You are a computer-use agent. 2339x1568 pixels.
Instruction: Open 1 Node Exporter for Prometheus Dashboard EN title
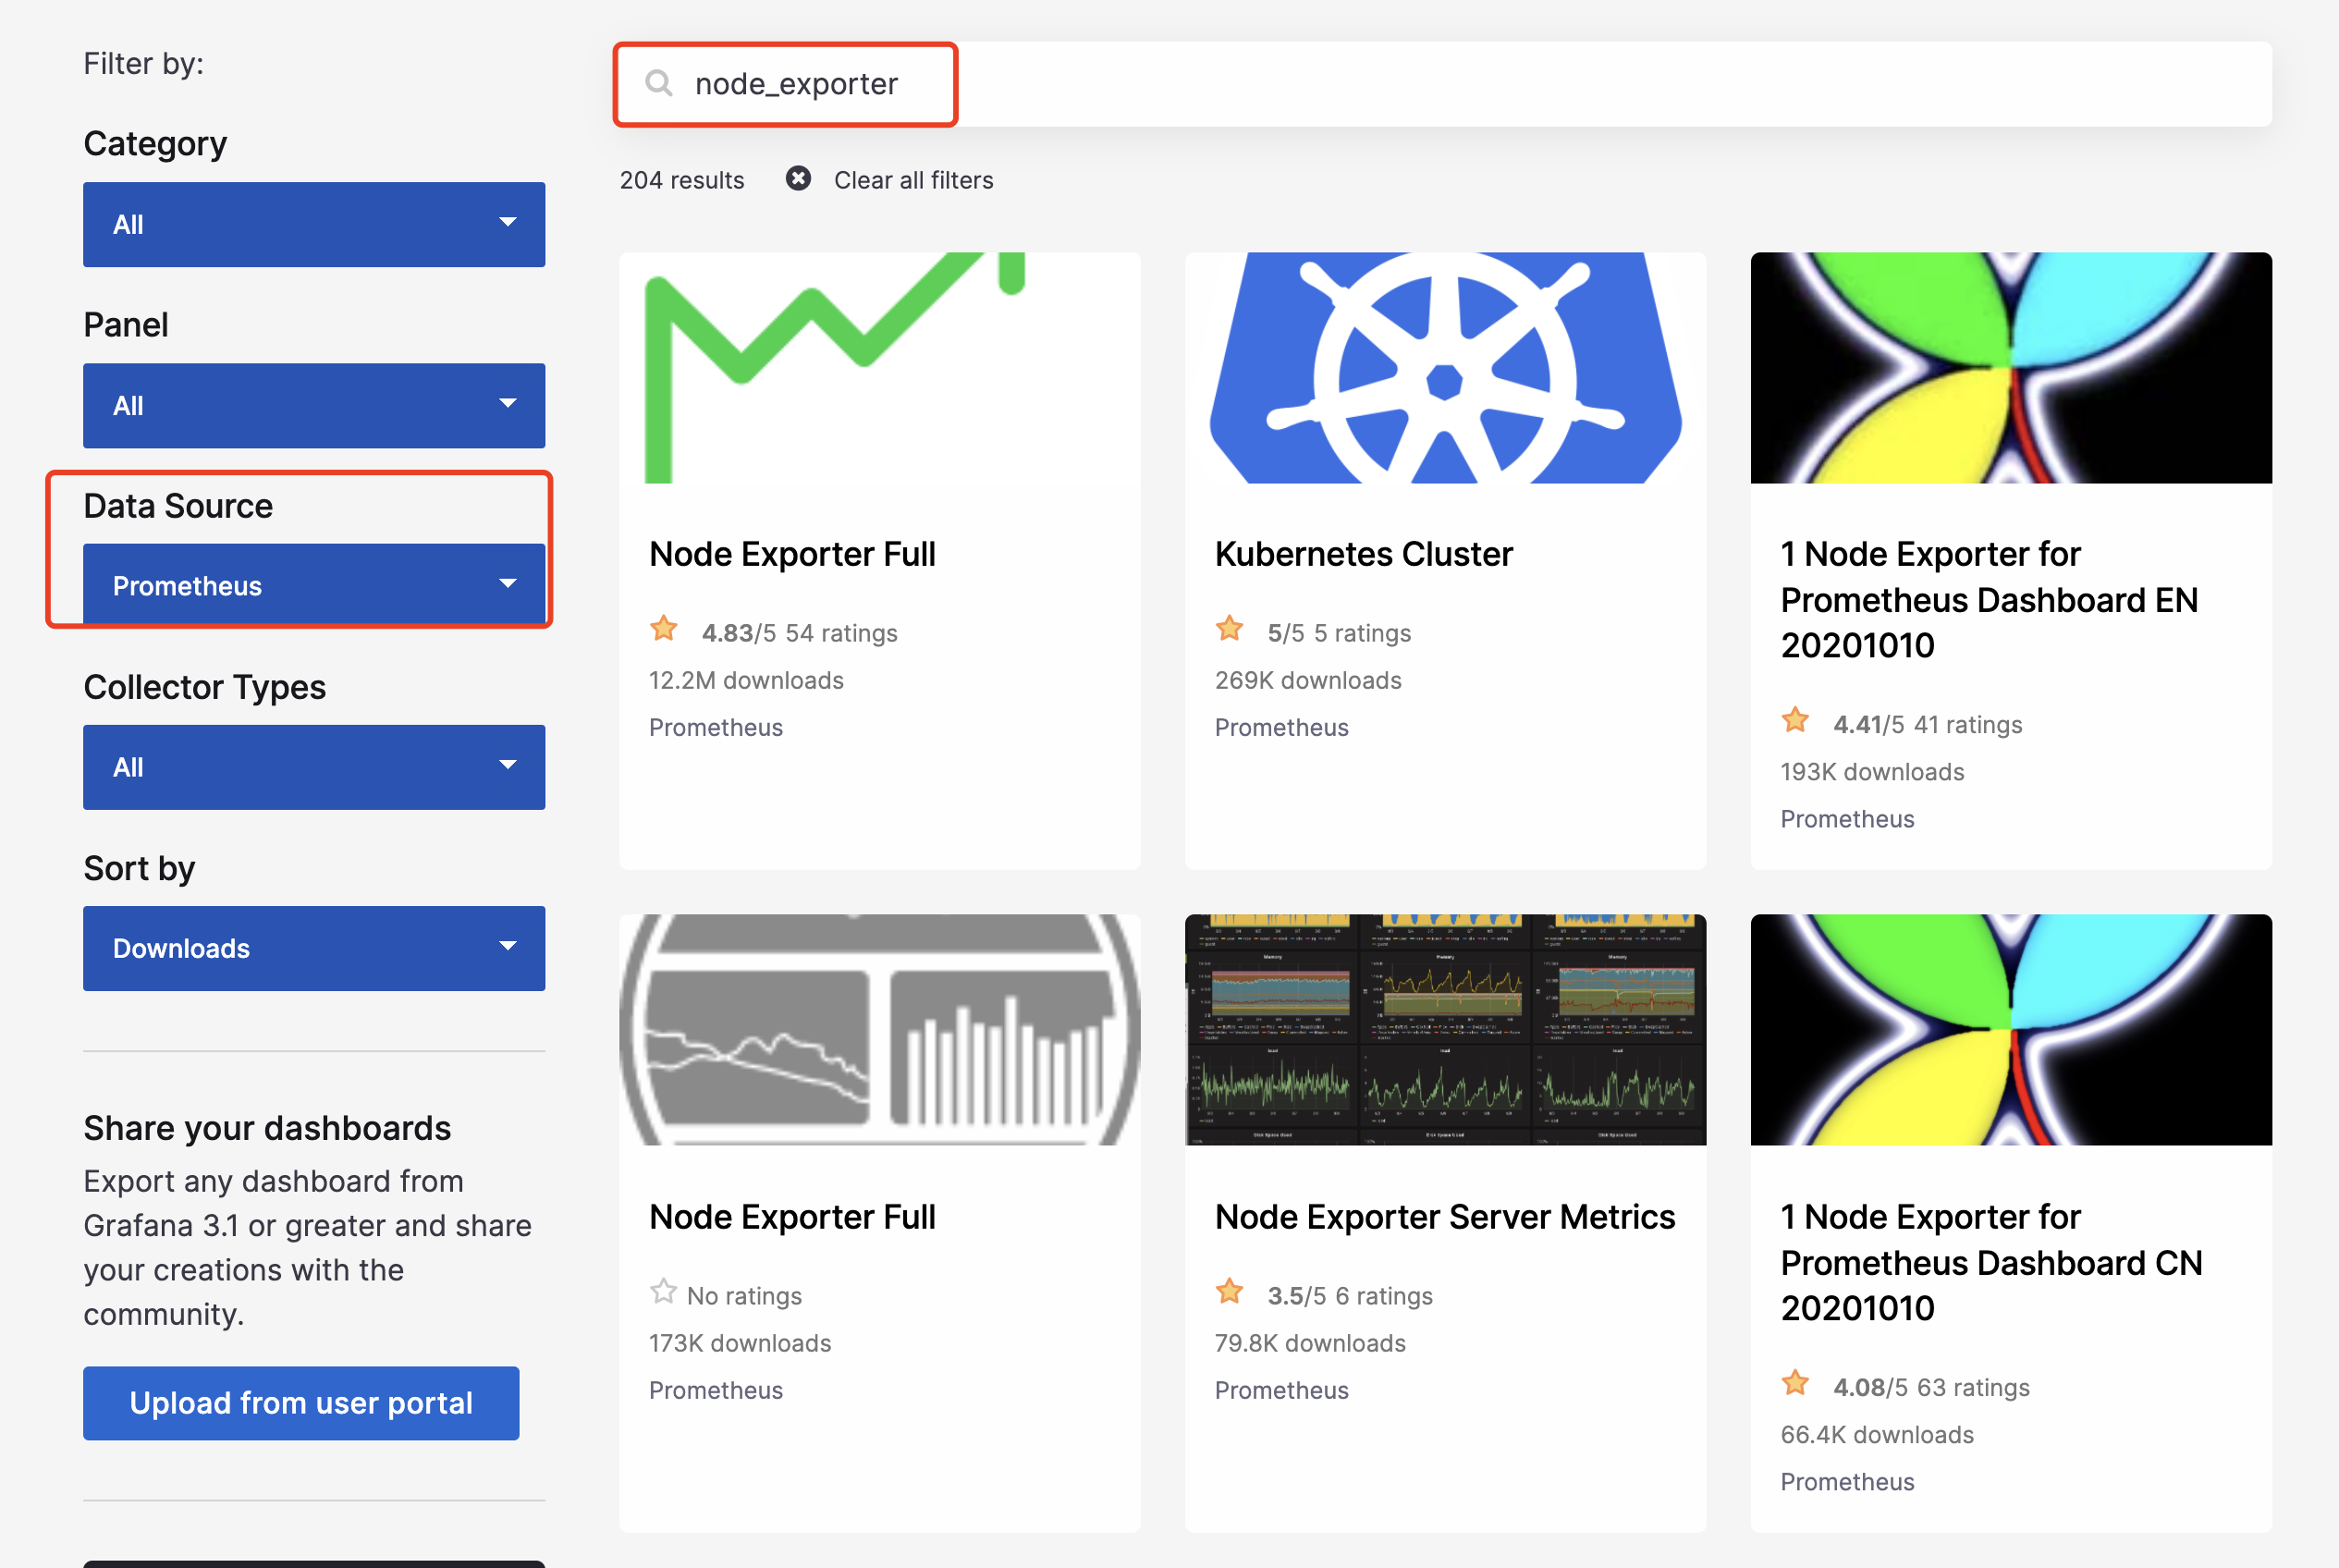[x=1989, y=600]
